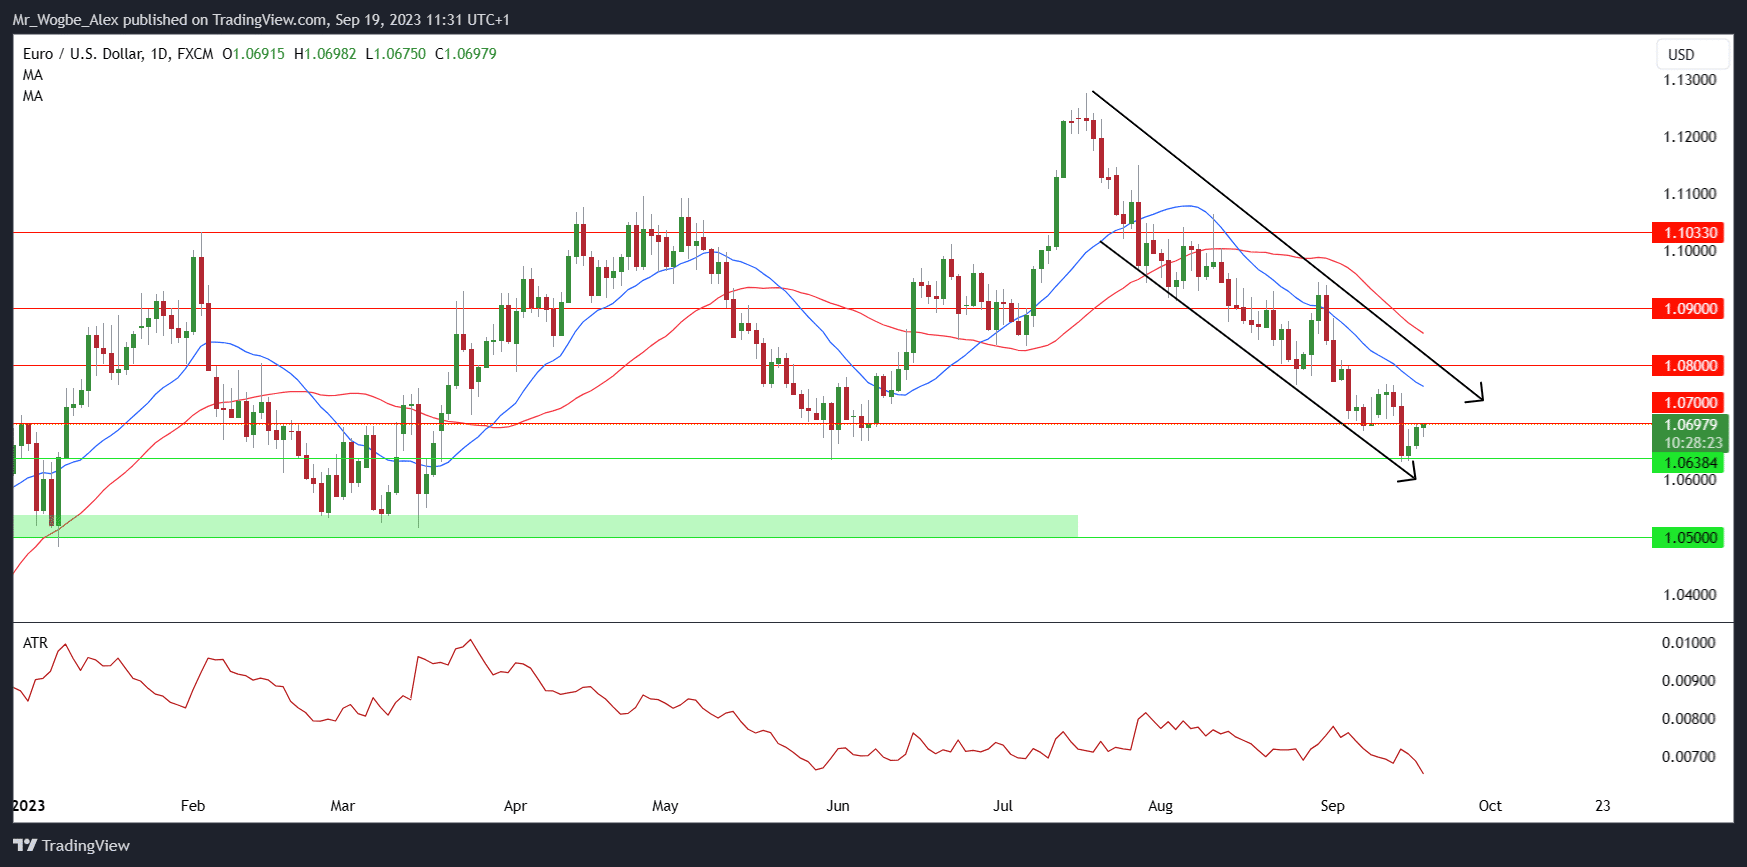This screenshot has height=867, width=1747.
Task: Select the 1.05000 green price label
Action: pyautogui.click(x=1688, y=538)
